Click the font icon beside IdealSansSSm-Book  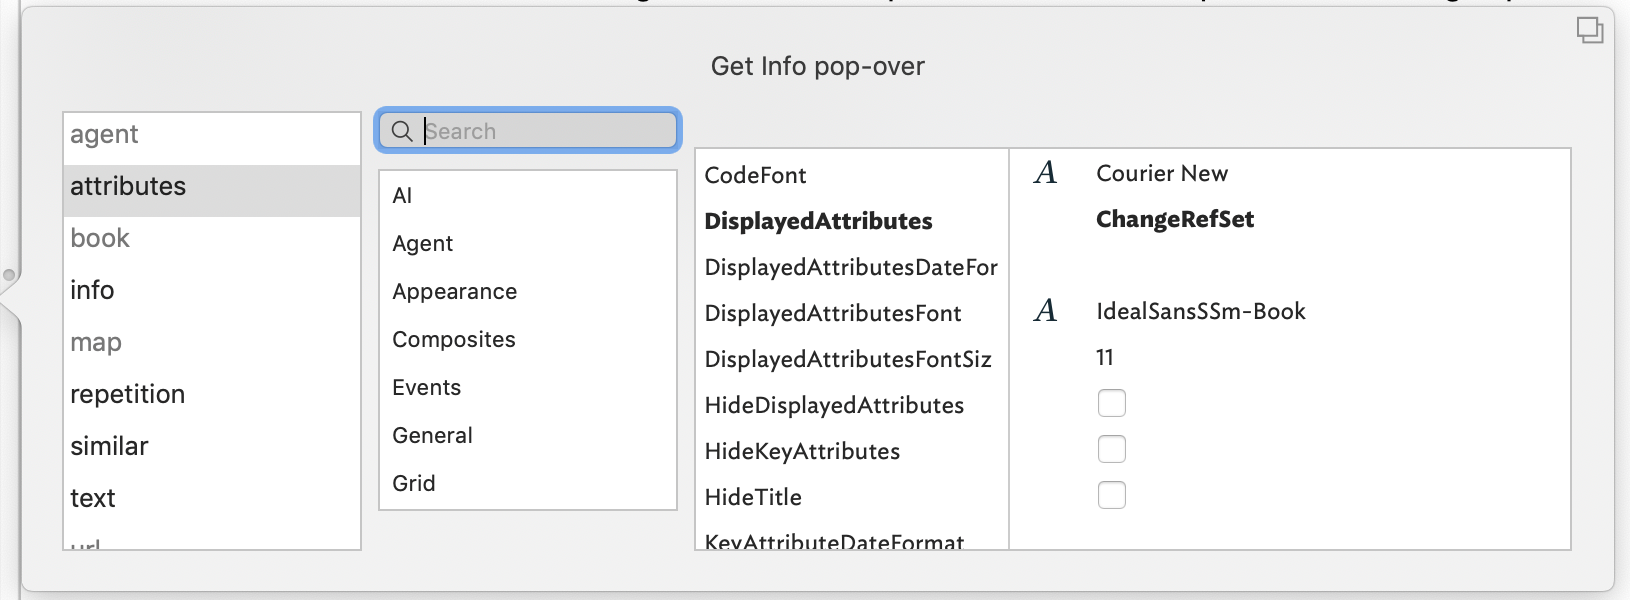tap(1046, 311)
